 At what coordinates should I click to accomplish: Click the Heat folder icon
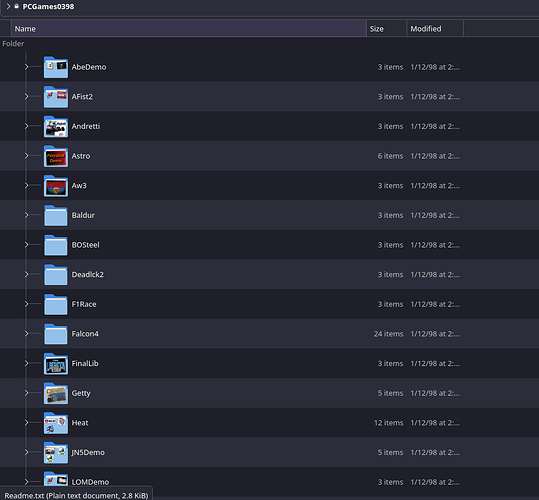[56, 423]
